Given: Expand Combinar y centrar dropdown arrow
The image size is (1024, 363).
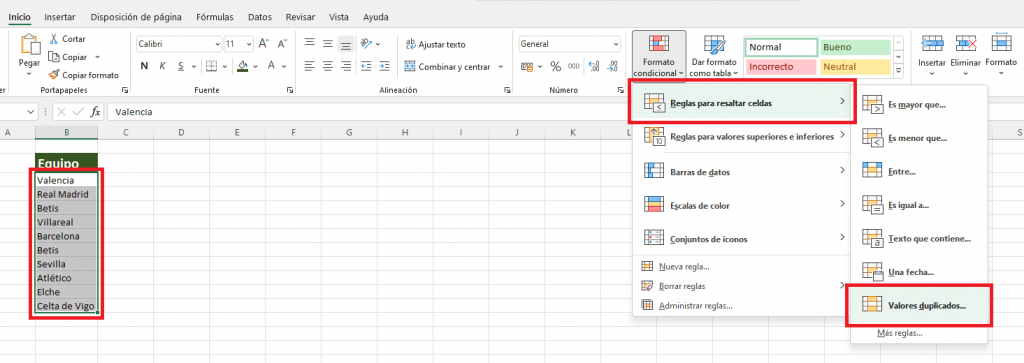Looking at the screenshot, I should tap(501, 67).
